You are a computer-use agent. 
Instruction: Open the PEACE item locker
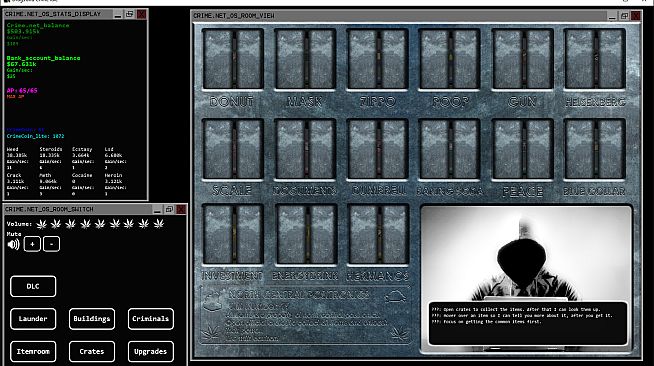tap(522, 149)
